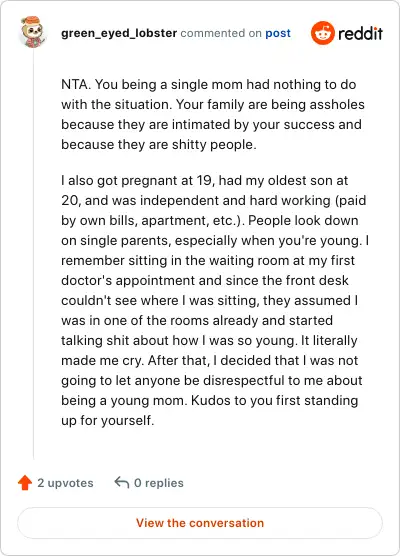
Task: Click the orange Reddit Snoo logo
Action: click(322, 33)
